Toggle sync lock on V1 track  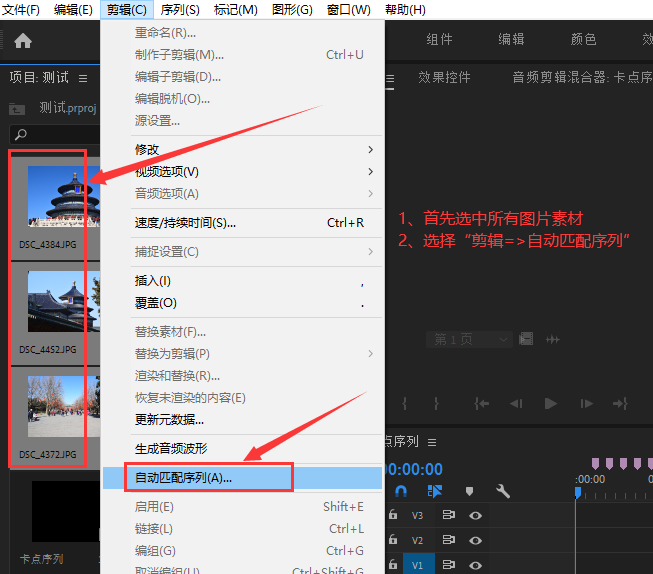[449, 565]
